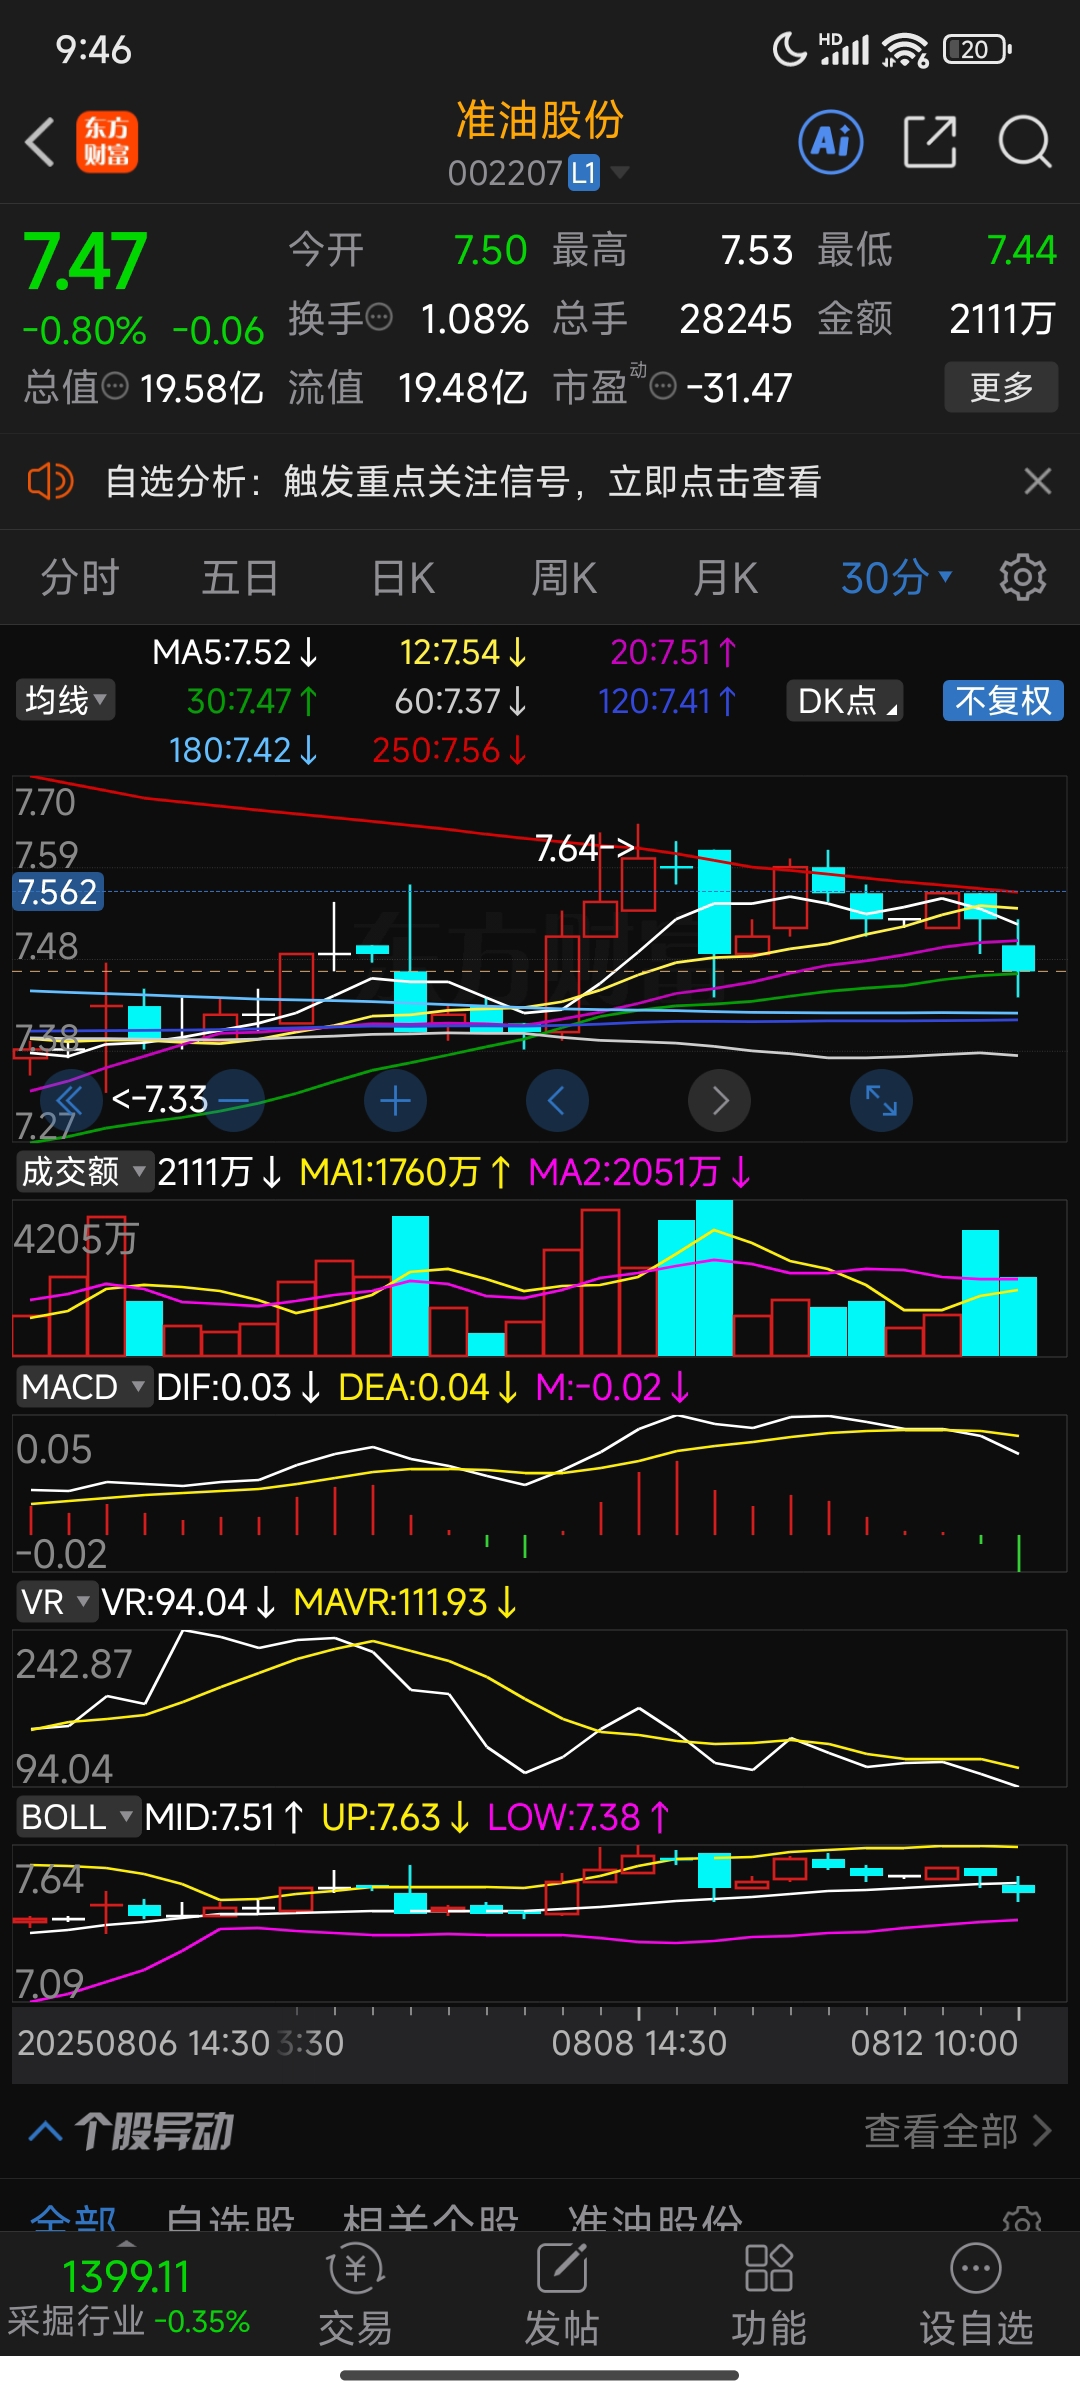Move chart left one candle
This screenshot has width=1080, height=2400.
tap(557, 1101)
